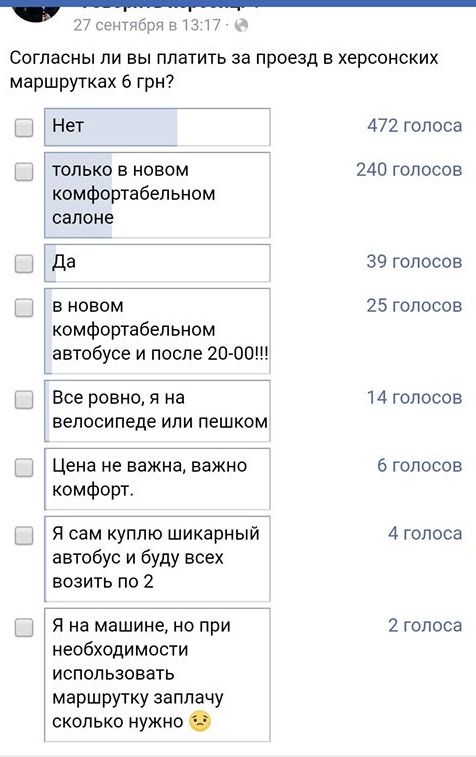Check the 'Цена не важна, важно комфорт' box
Viewport: 476px width, 757px height.
tap(24, 467)
